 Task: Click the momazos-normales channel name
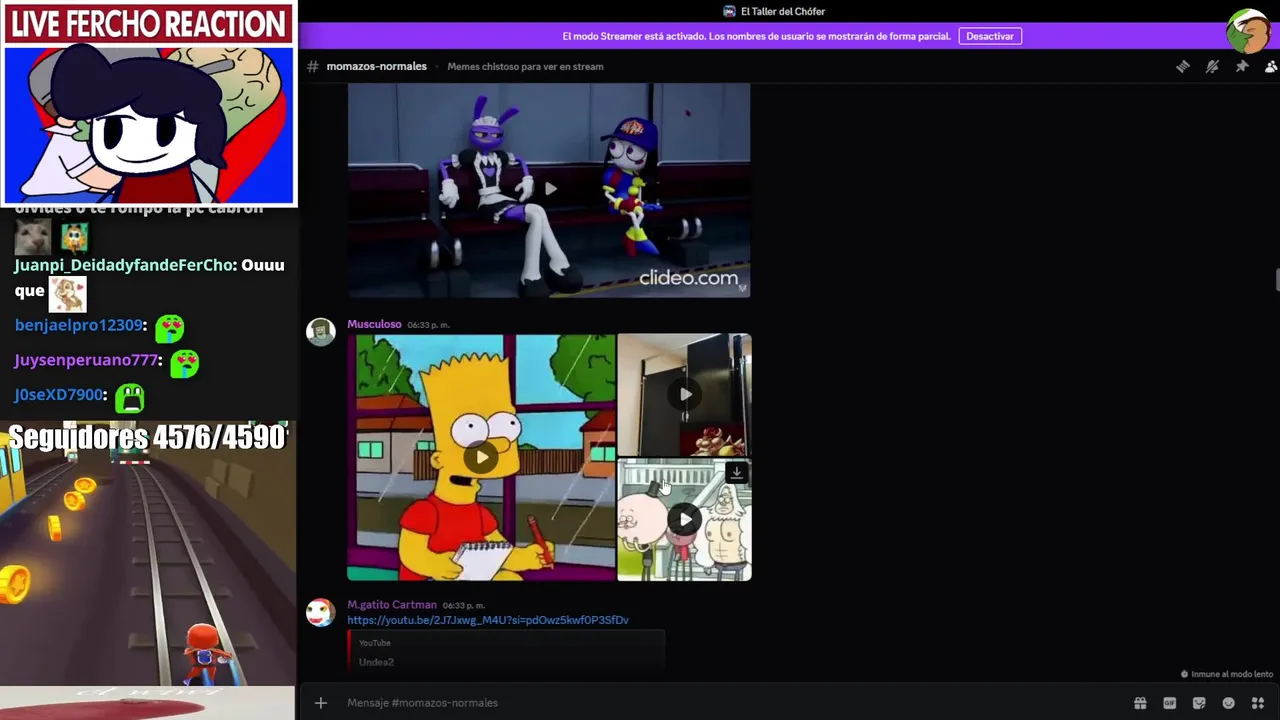(x=376, y=66)
